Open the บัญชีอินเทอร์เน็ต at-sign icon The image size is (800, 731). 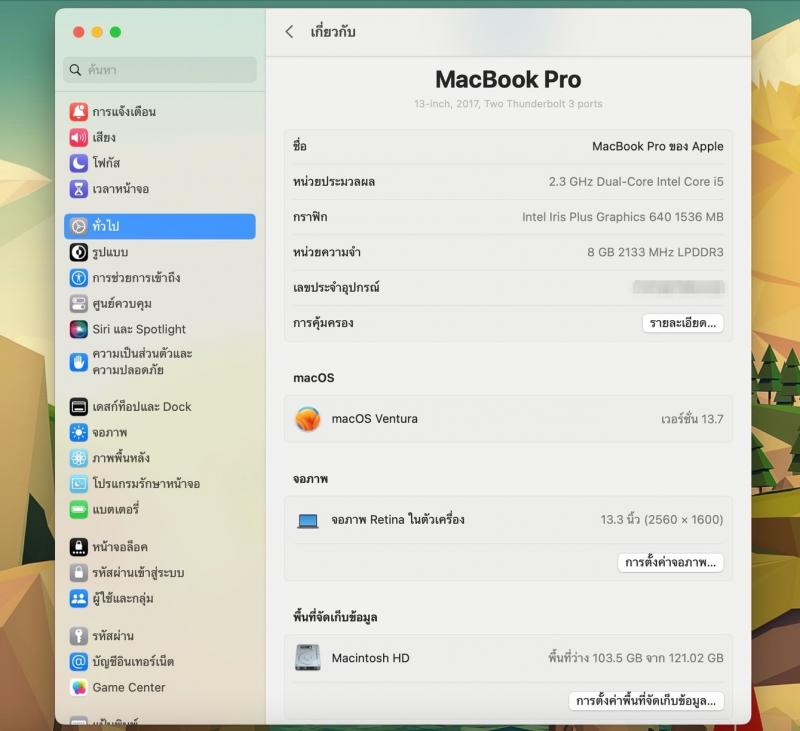click(x=79, y=662)
